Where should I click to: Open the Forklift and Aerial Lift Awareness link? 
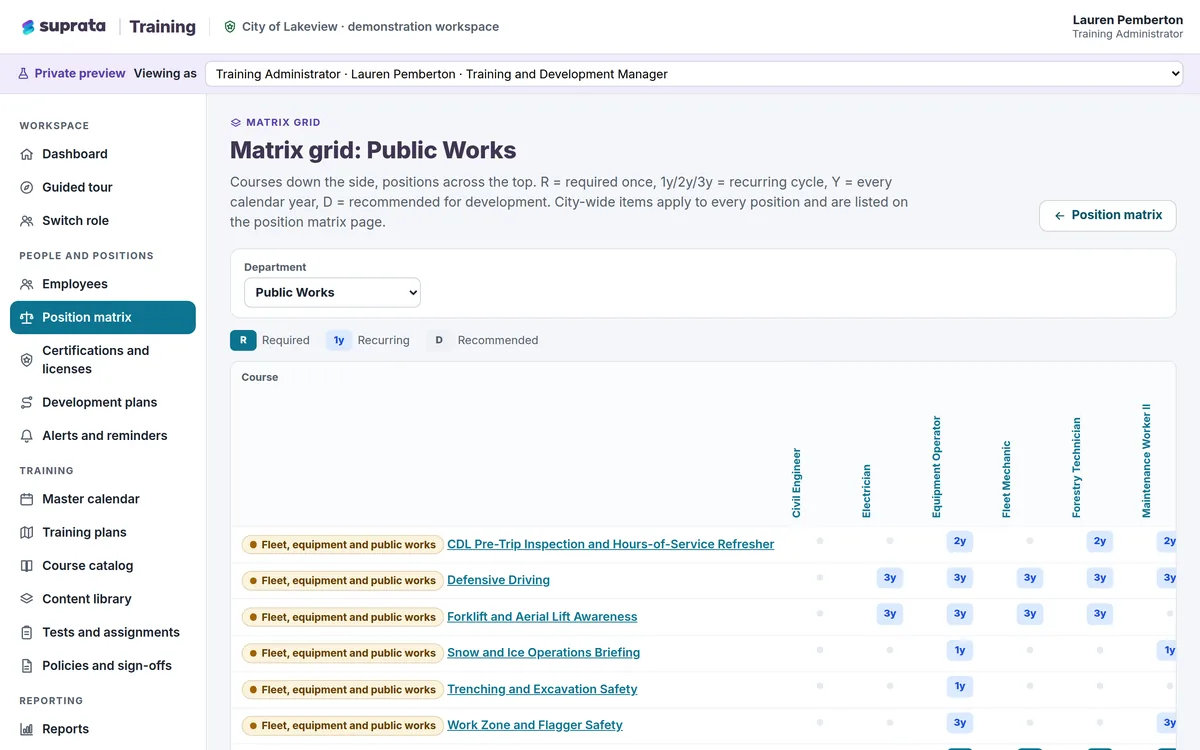[542, 617]
